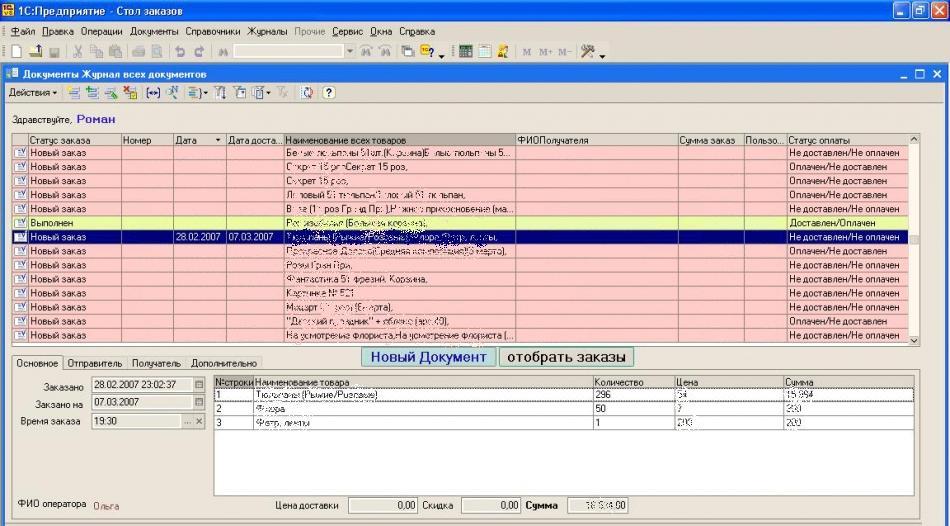Screen dimensions: 950x526
Task: Click into the Скидка field
Action: click(x=491, y=505)
